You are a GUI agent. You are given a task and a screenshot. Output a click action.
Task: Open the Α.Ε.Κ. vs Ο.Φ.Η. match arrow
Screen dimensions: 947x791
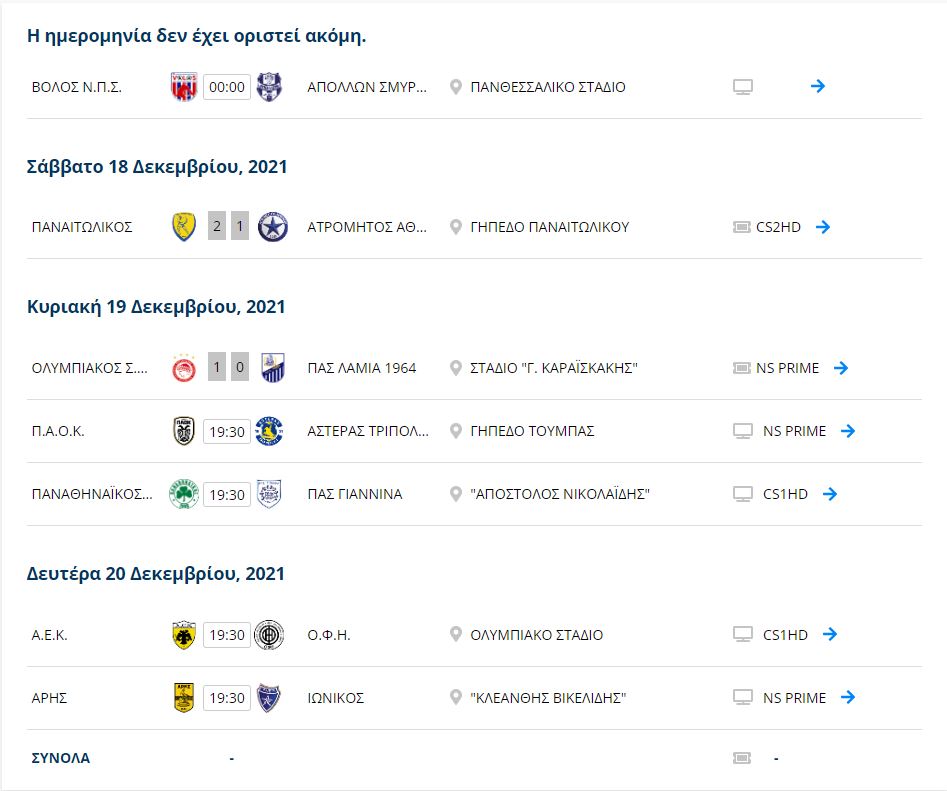point(829,635)
